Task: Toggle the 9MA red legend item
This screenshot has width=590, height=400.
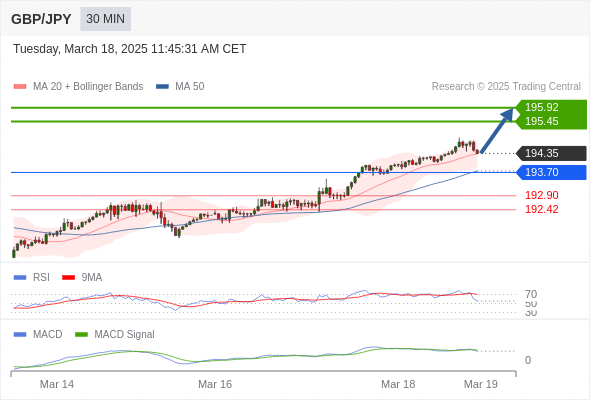Action: [82, 277]
